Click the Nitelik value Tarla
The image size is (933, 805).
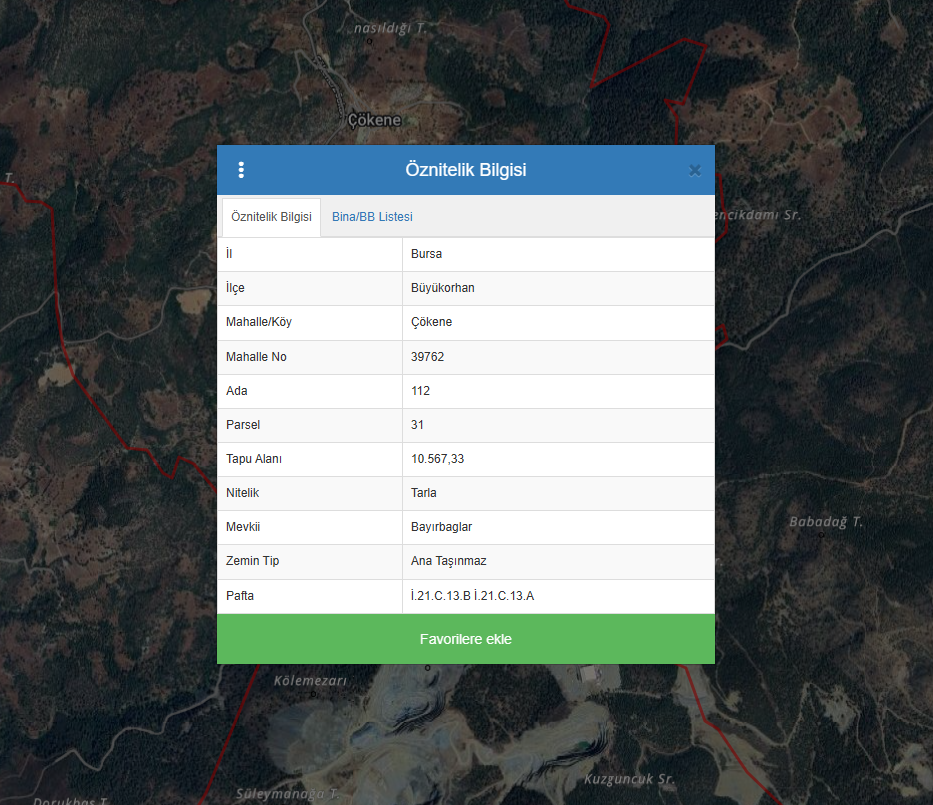(424, 493)
